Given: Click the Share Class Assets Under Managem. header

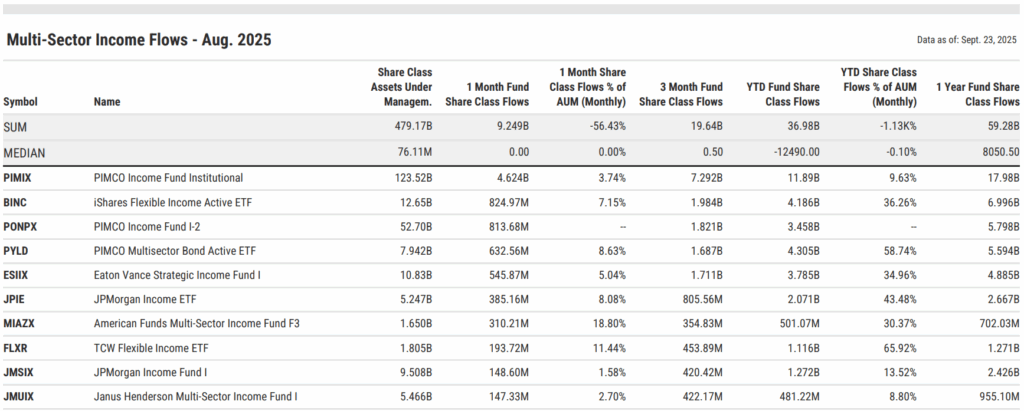Looking at the screenshot, I should [401, 87].
